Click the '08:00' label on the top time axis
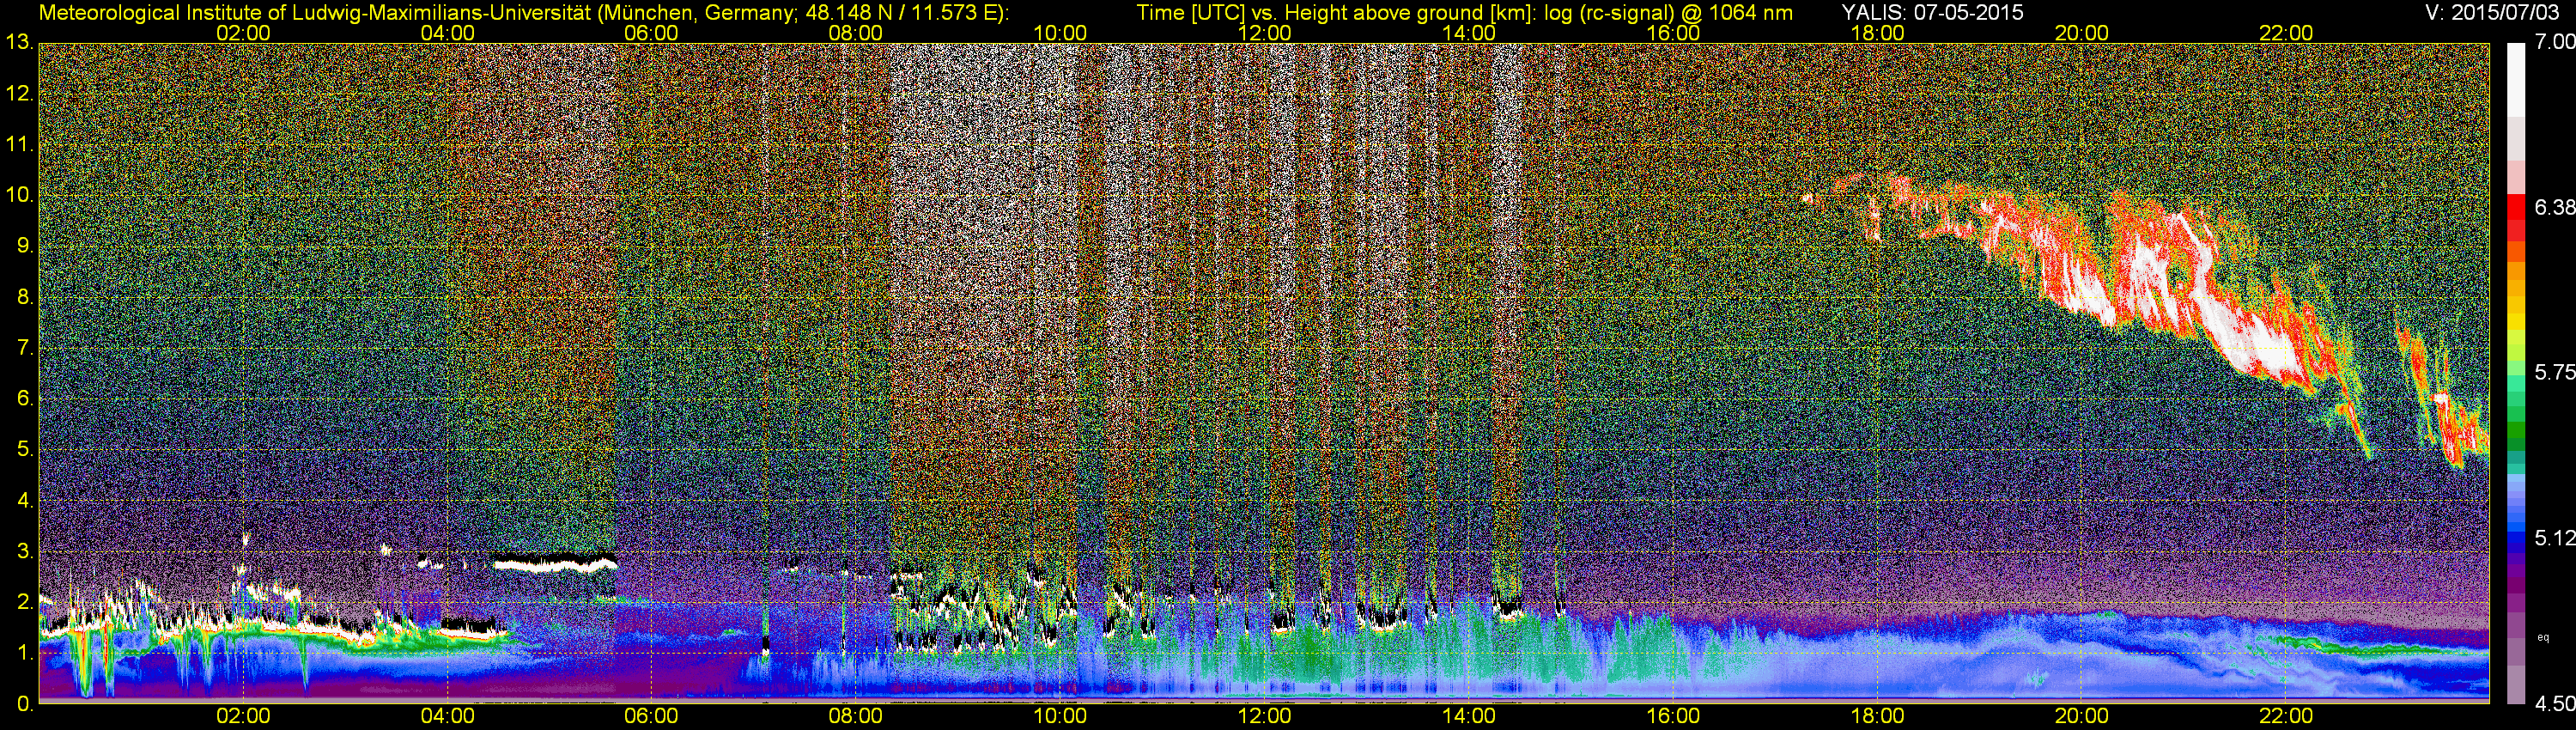This screenshot has height=730, width=2576. (x=856, y=33)
